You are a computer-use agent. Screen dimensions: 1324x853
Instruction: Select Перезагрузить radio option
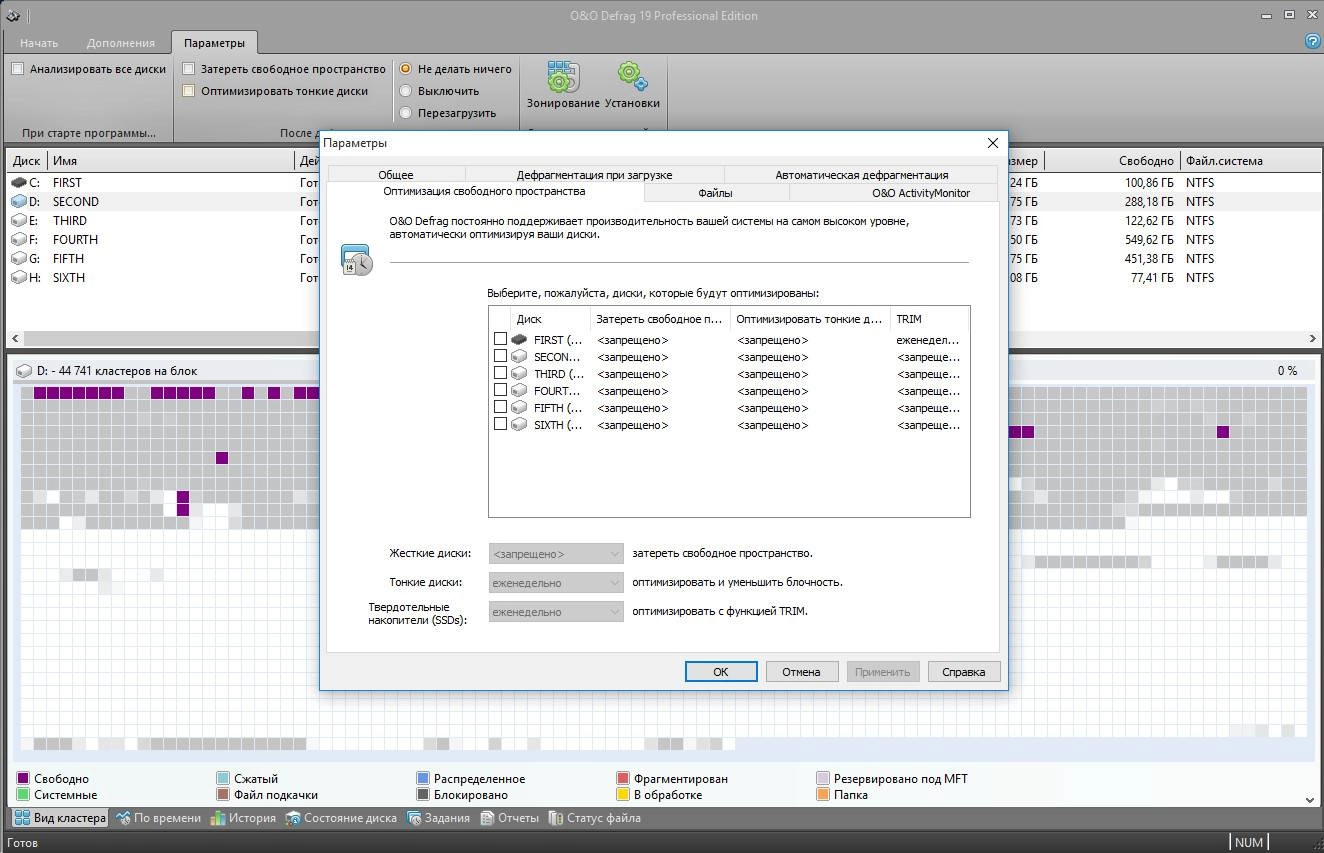[x=405, y=113]
